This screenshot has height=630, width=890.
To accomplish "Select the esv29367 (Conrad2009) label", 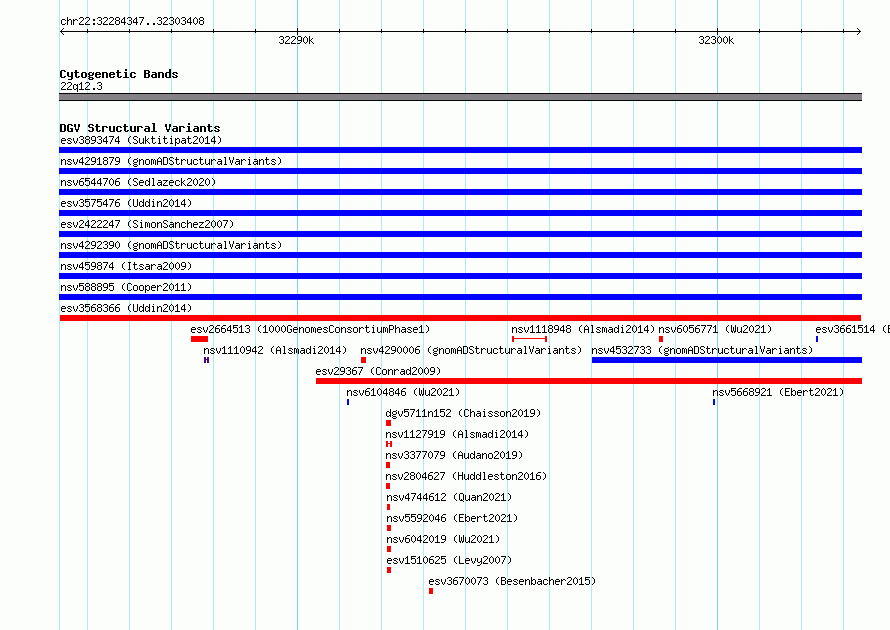I will [378, 371].
